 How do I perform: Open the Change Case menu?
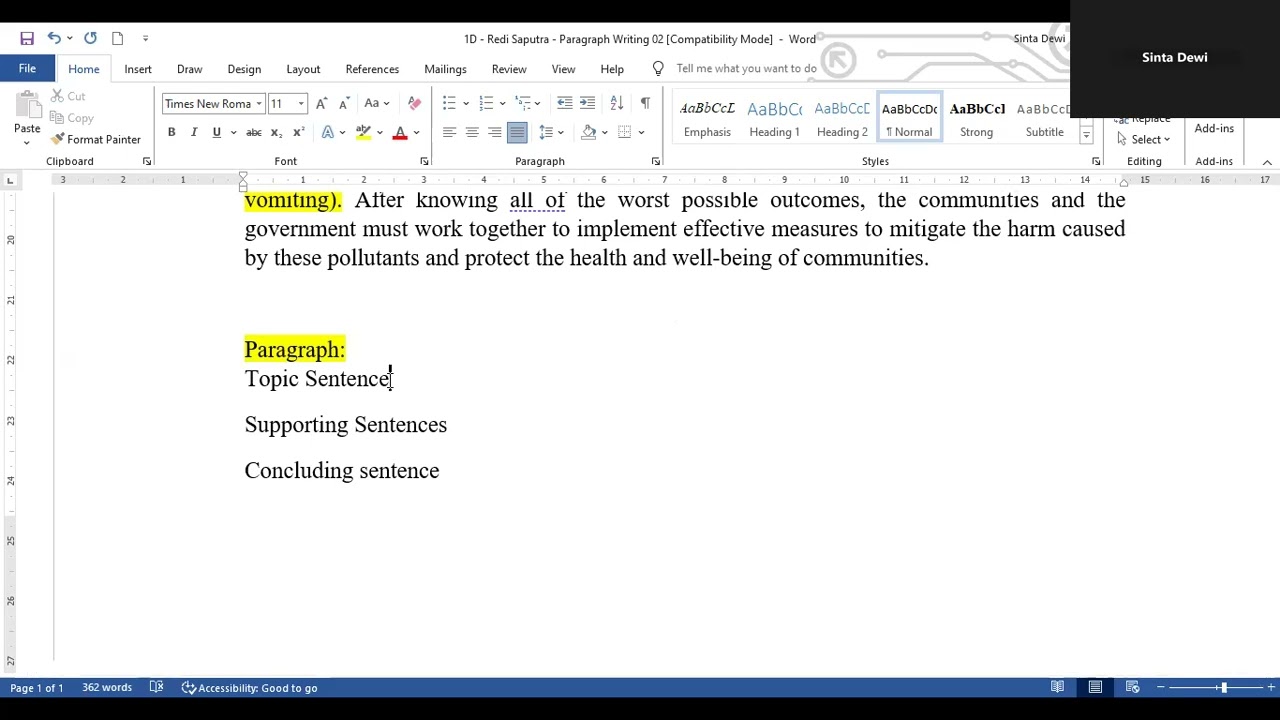[x=376, y=104]
